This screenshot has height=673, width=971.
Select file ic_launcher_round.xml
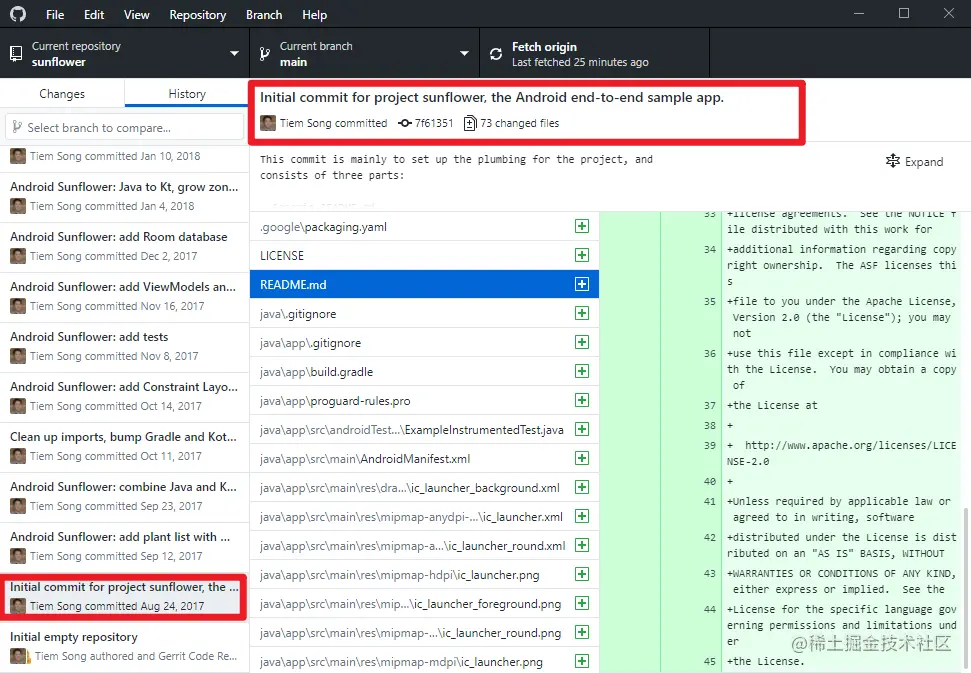coord(424,545)
